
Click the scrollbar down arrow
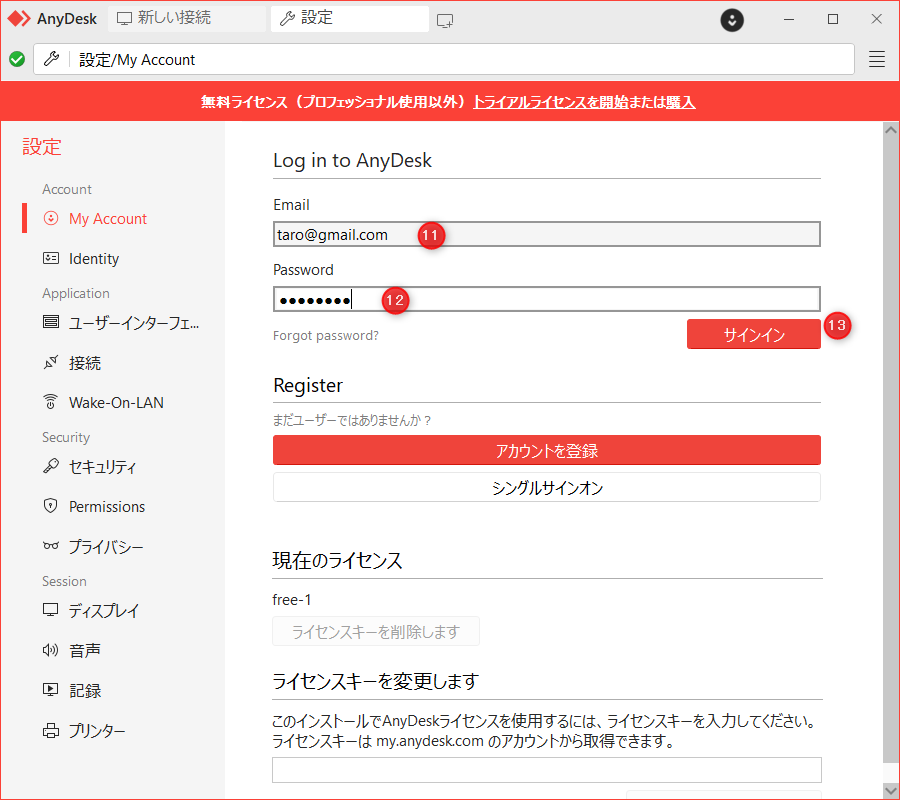click(x=891, y=790)
